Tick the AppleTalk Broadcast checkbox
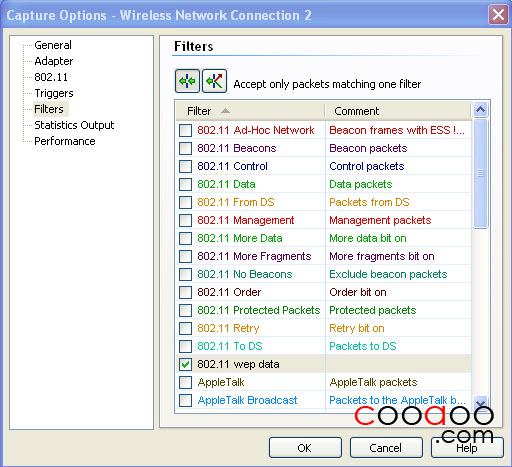This screenshot has width=512, height=467. (x=185, y=400)
